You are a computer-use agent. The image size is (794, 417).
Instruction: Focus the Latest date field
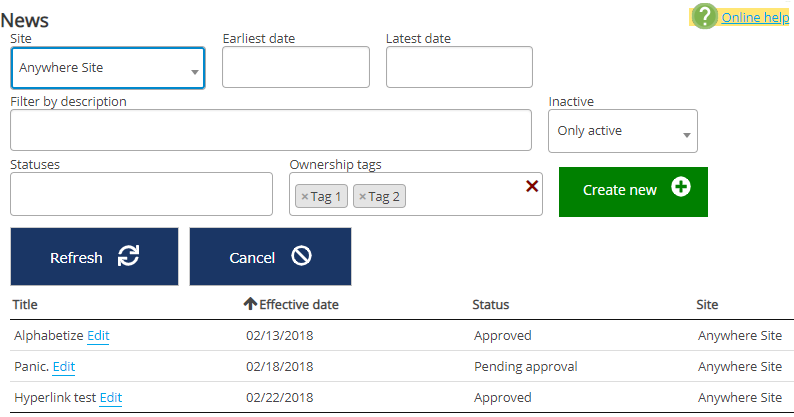pos(459,67)
